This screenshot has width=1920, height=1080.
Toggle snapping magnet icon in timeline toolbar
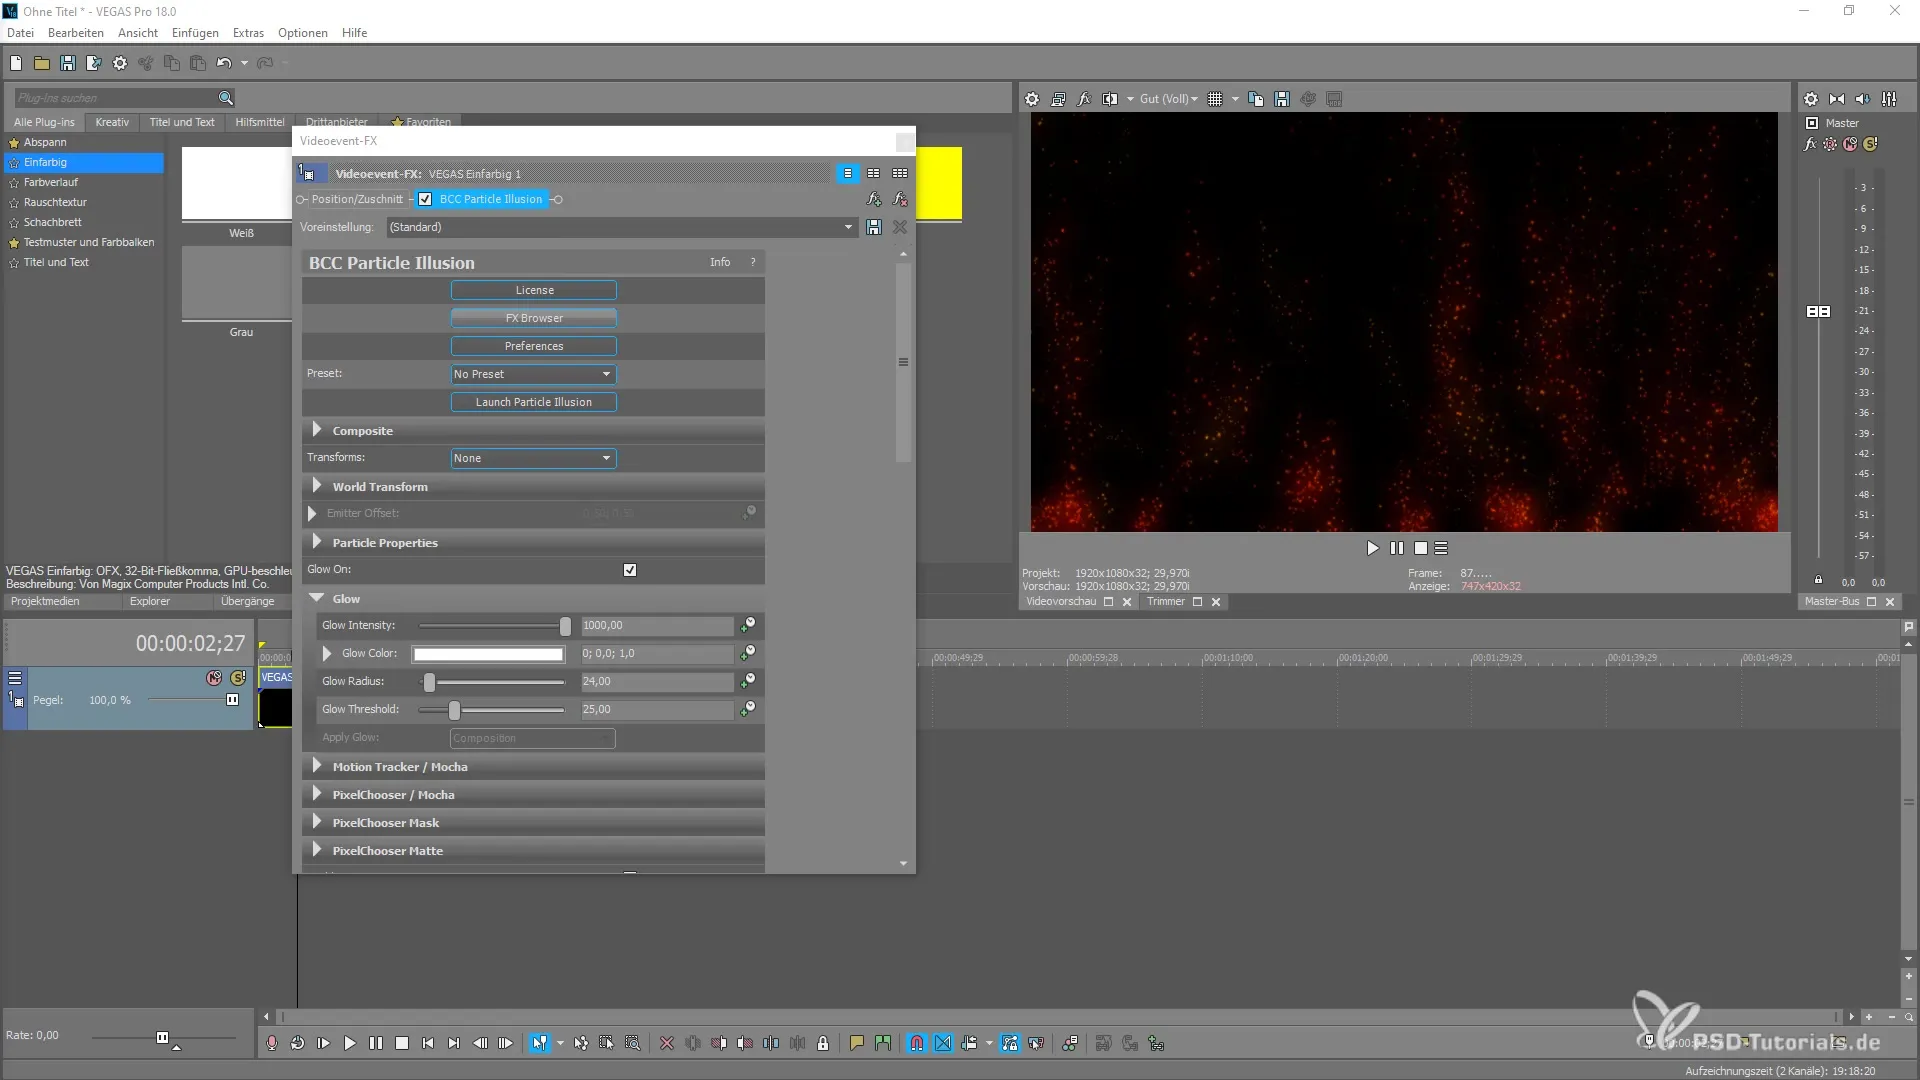[917, 1043]
